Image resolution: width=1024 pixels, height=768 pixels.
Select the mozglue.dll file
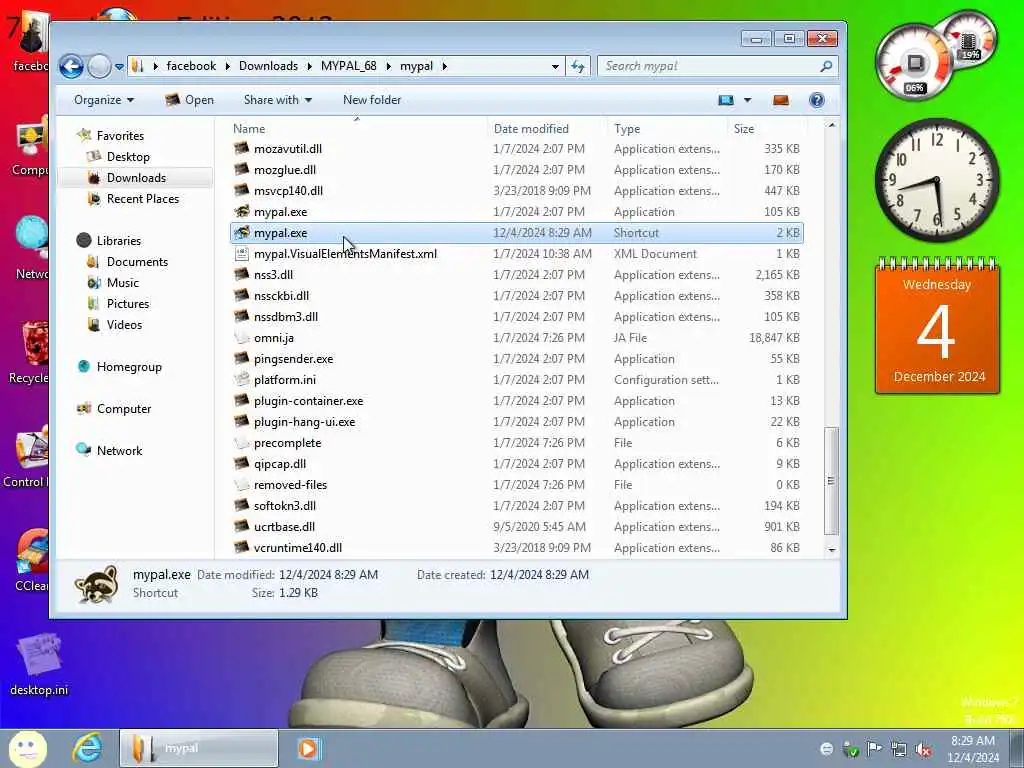285,170
